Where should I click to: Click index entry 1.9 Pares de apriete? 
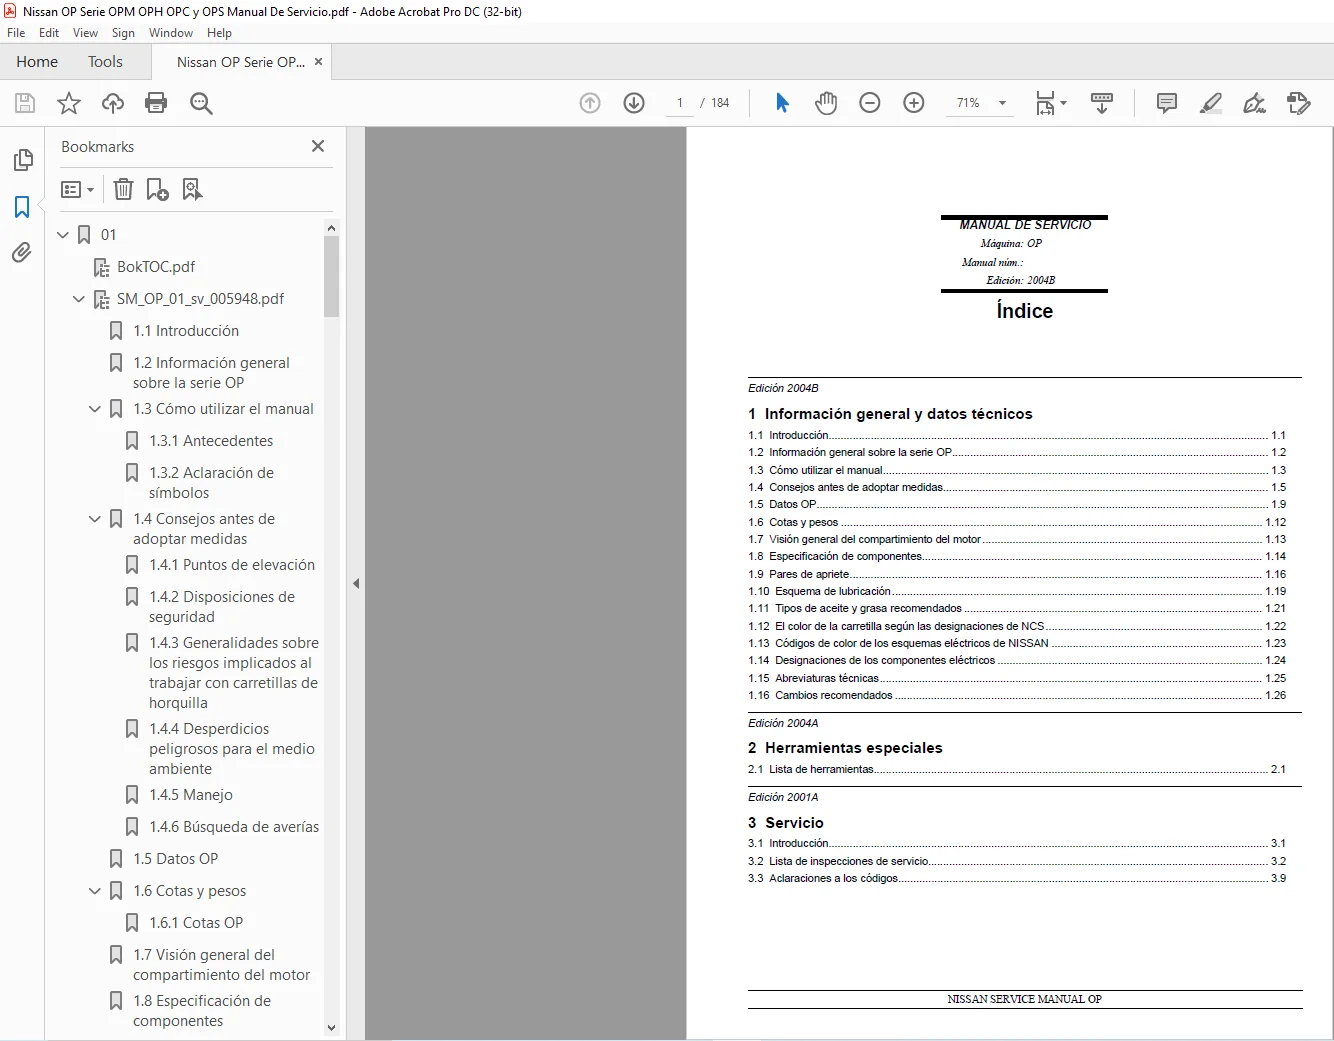1017,574
